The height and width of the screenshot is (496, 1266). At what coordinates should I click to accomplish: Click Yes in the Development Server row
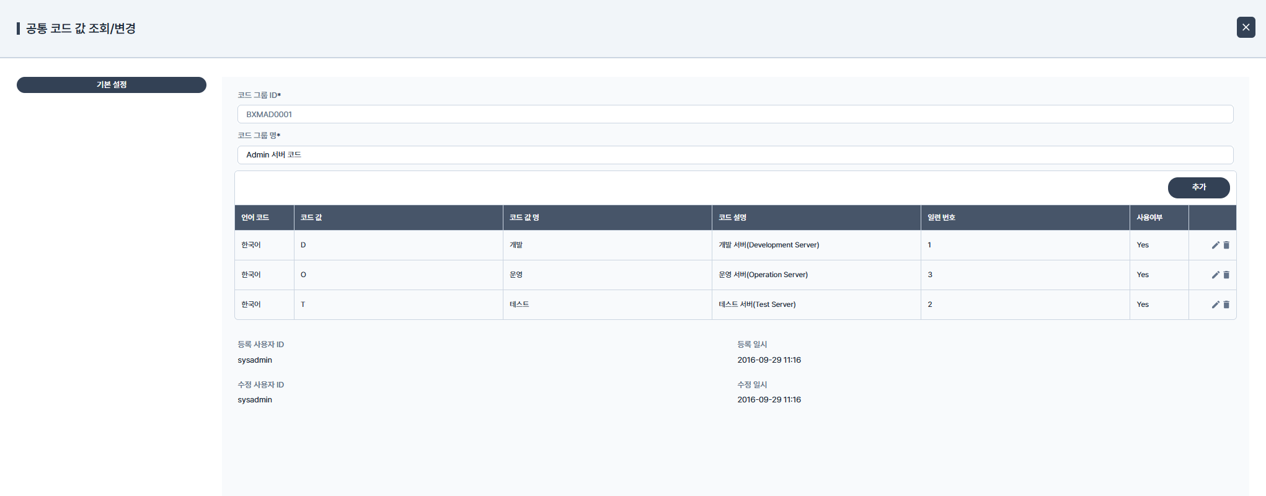(x=1142, y=245)
